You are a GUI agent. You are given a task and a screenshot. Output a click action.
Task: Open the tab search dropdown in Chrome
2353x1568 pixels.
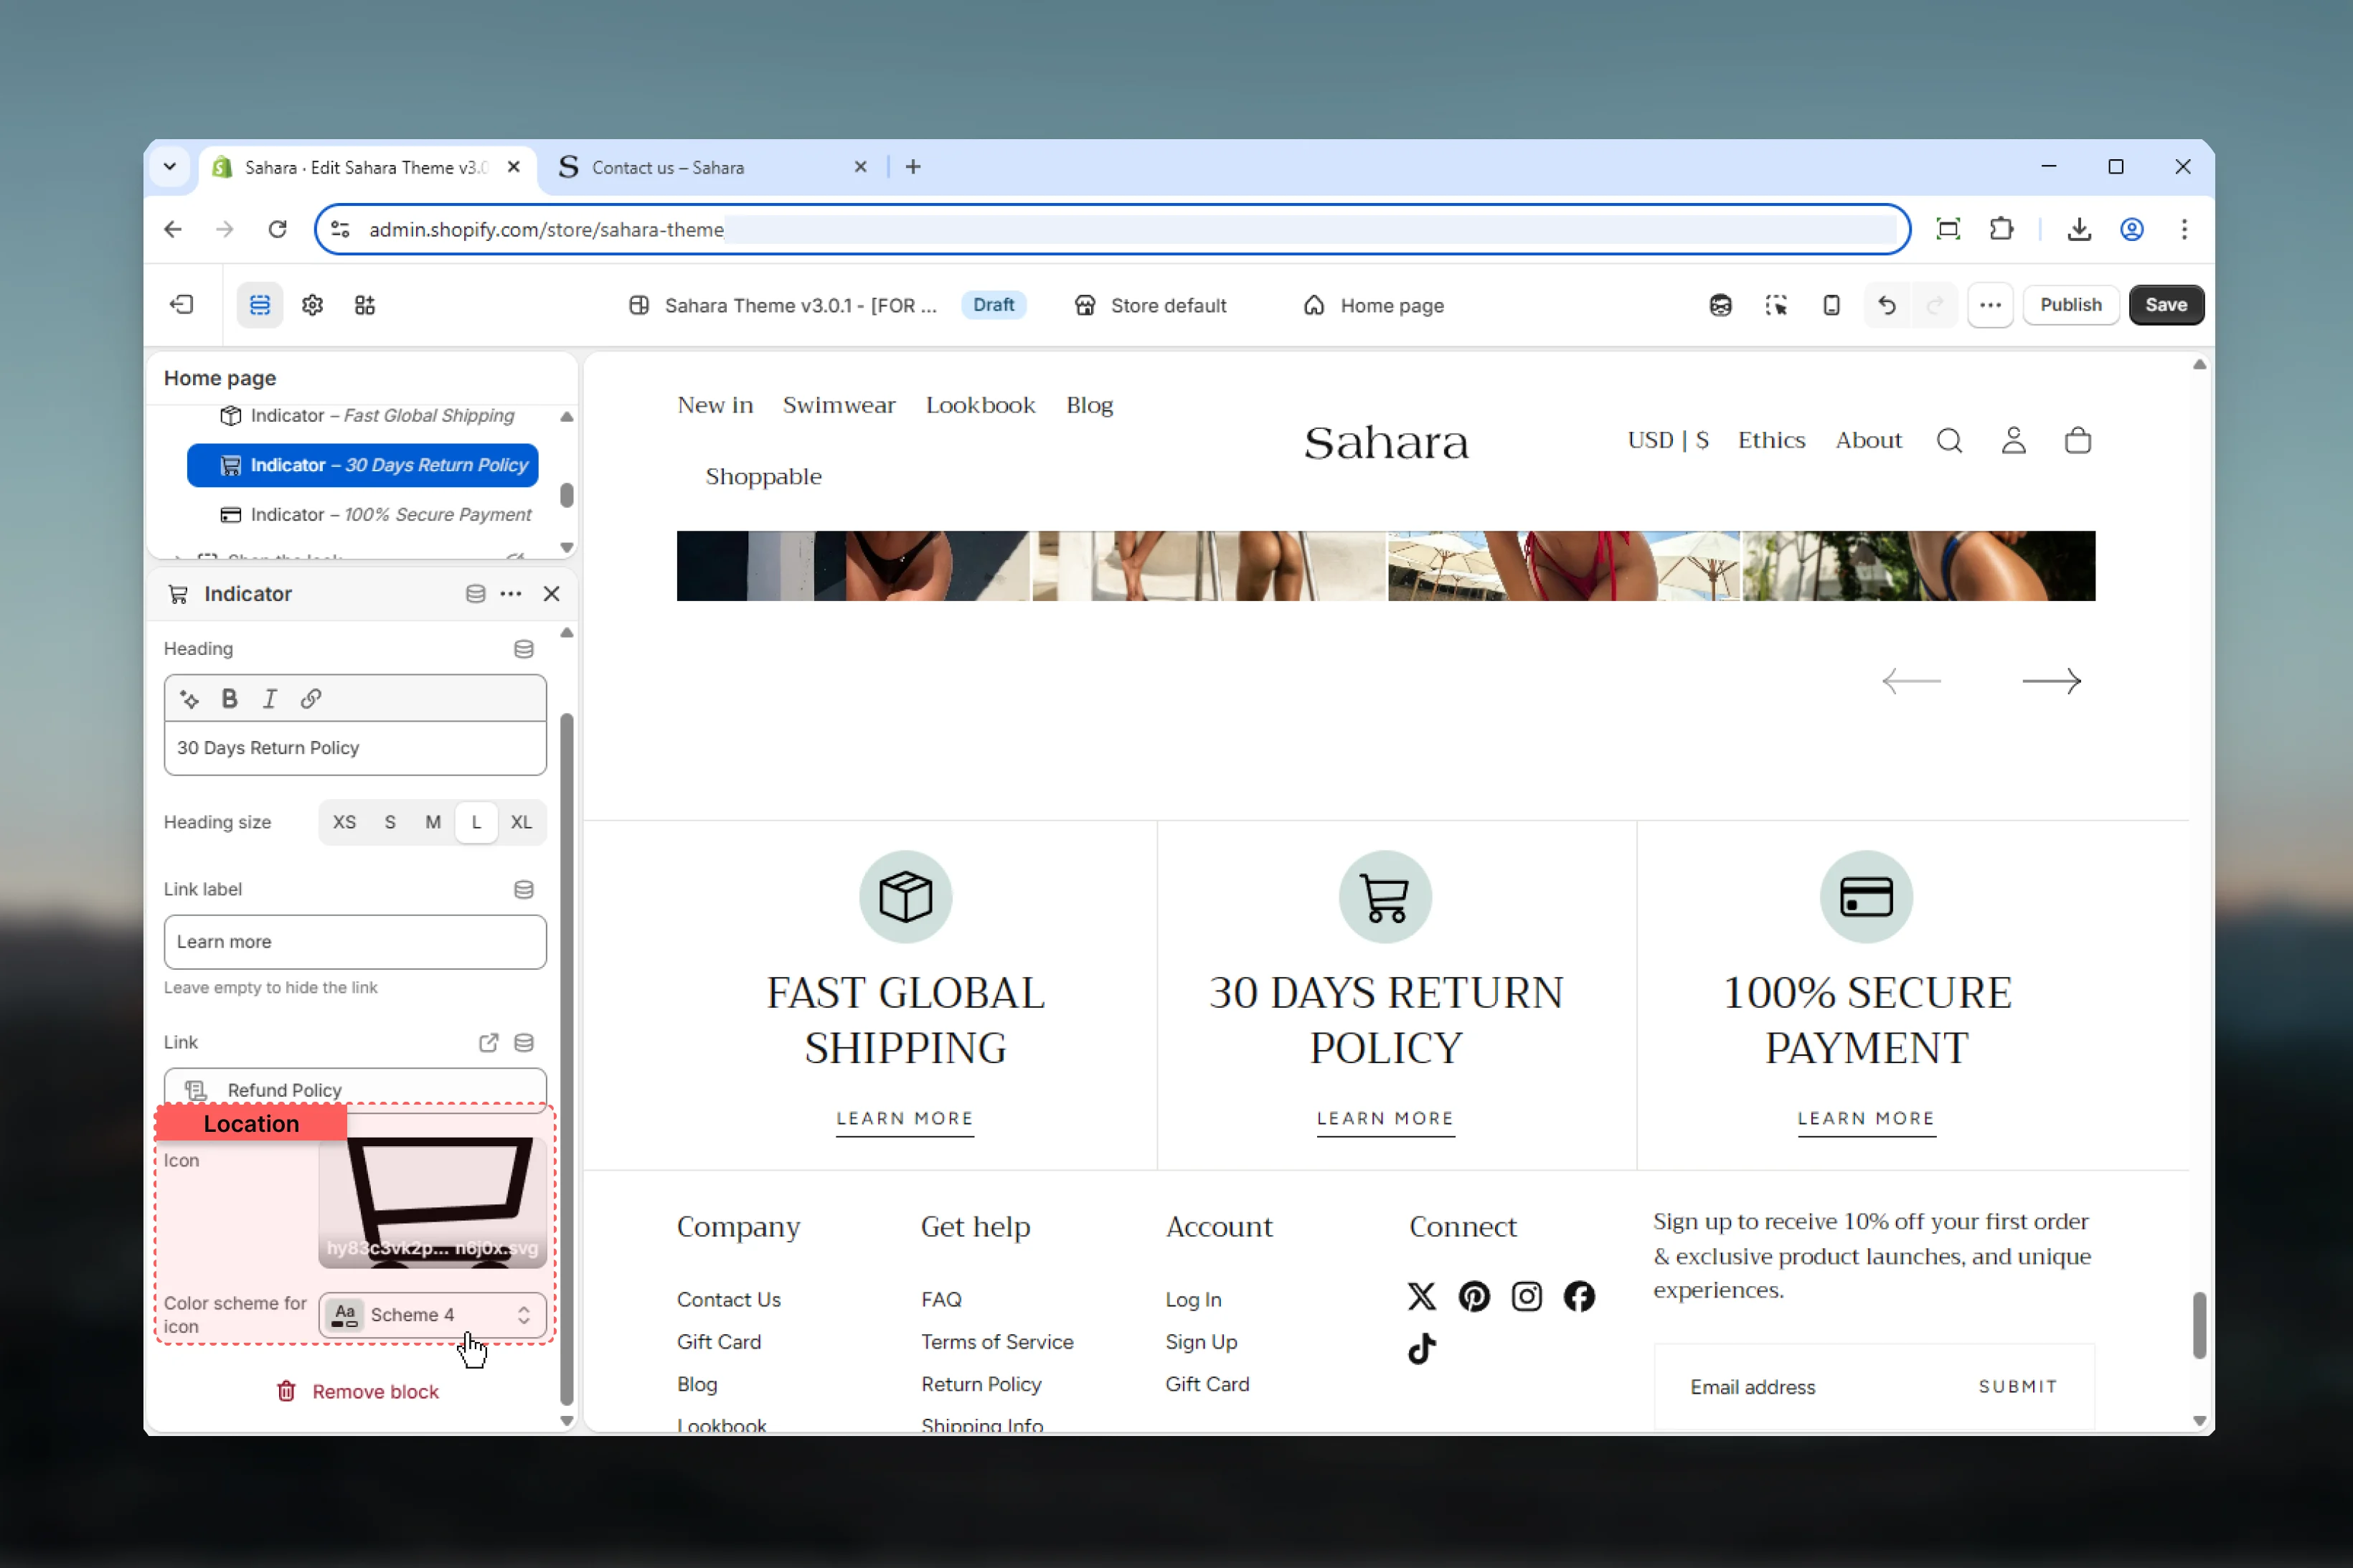point(169,167)
